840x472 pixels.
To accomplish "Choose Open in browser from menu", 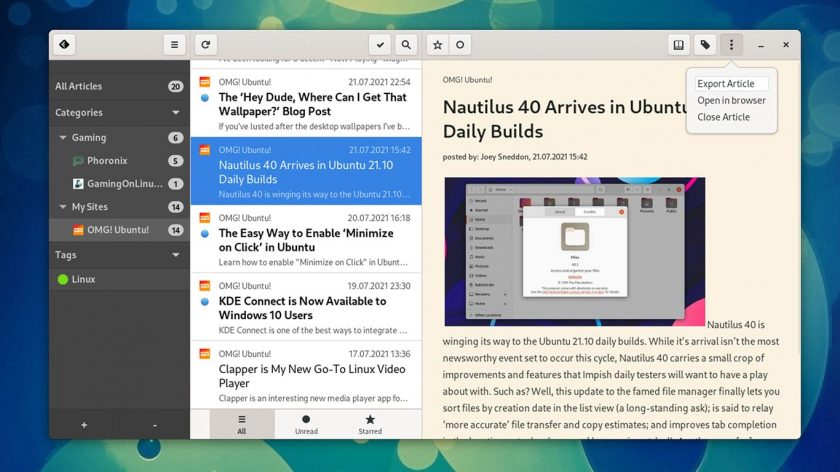I will point(731,100).
